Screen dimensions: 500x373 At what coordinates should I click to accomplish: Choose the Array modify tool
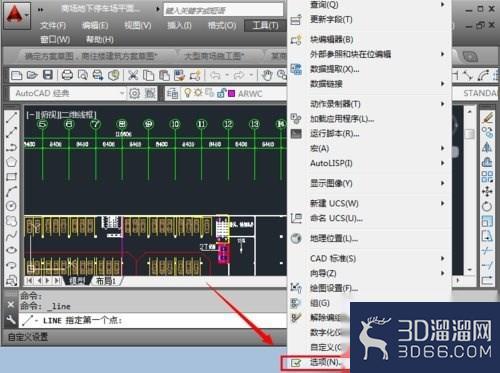coord(487,177)
